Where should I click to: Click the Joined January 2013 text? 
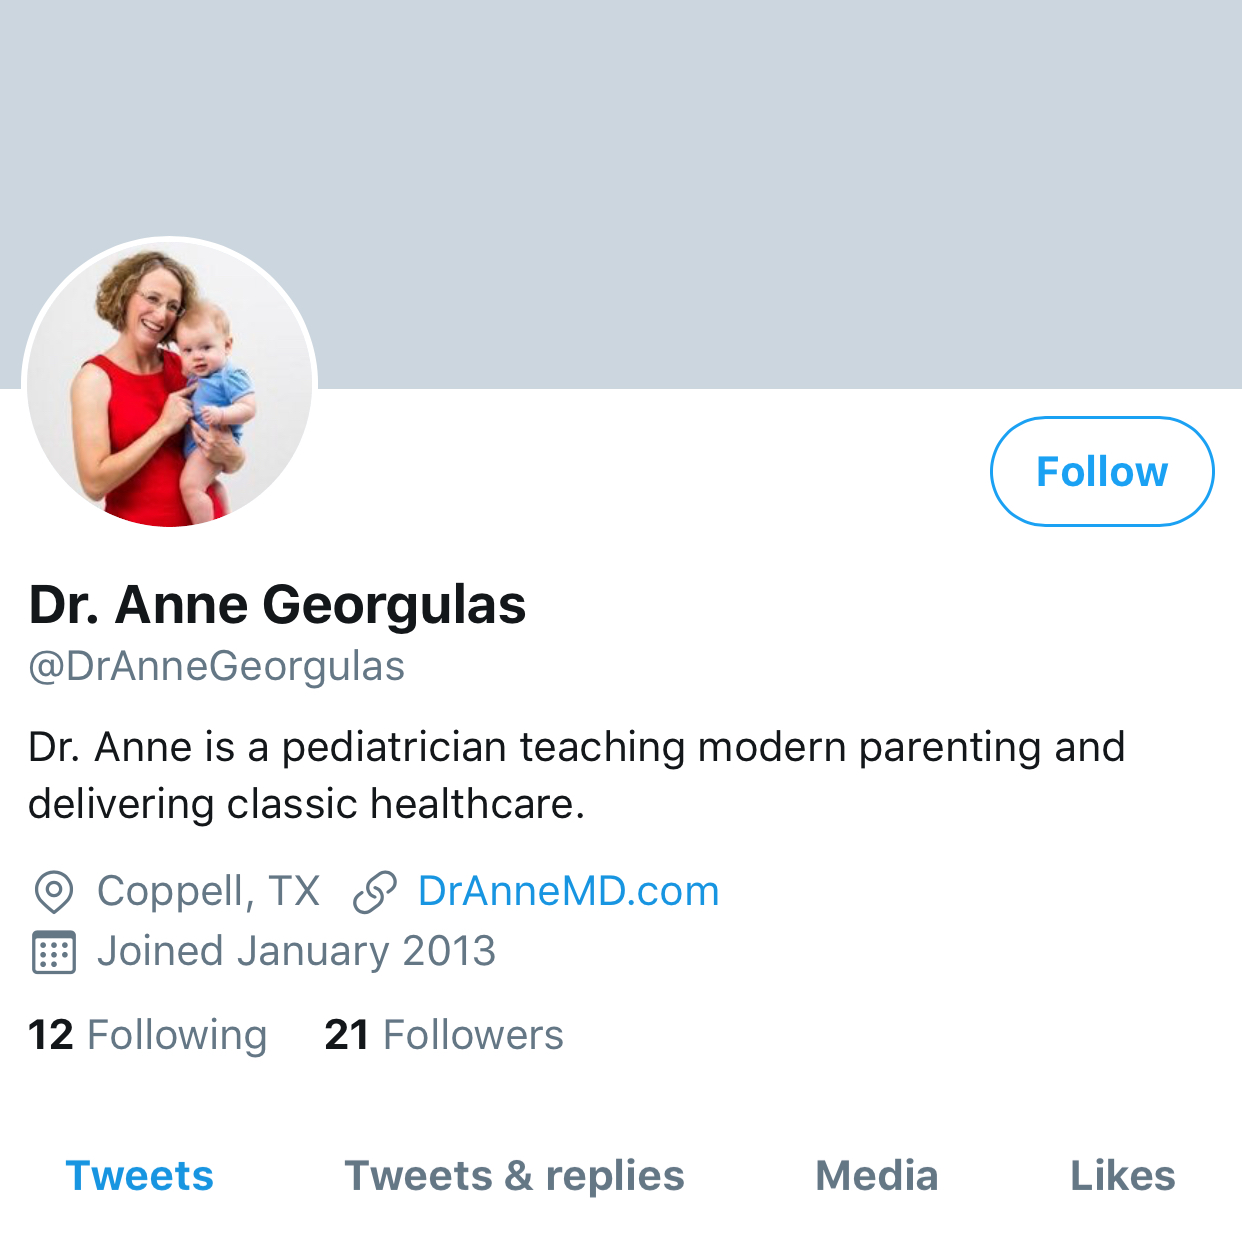(x=296, y=951)
